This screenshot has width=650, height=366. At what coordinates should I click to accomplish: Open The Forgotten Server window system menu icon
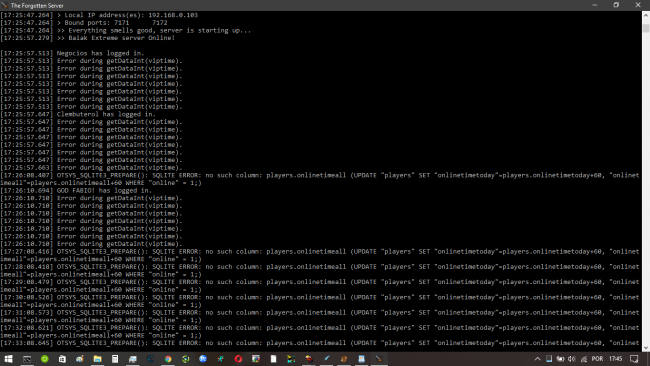tap(5, 5)
